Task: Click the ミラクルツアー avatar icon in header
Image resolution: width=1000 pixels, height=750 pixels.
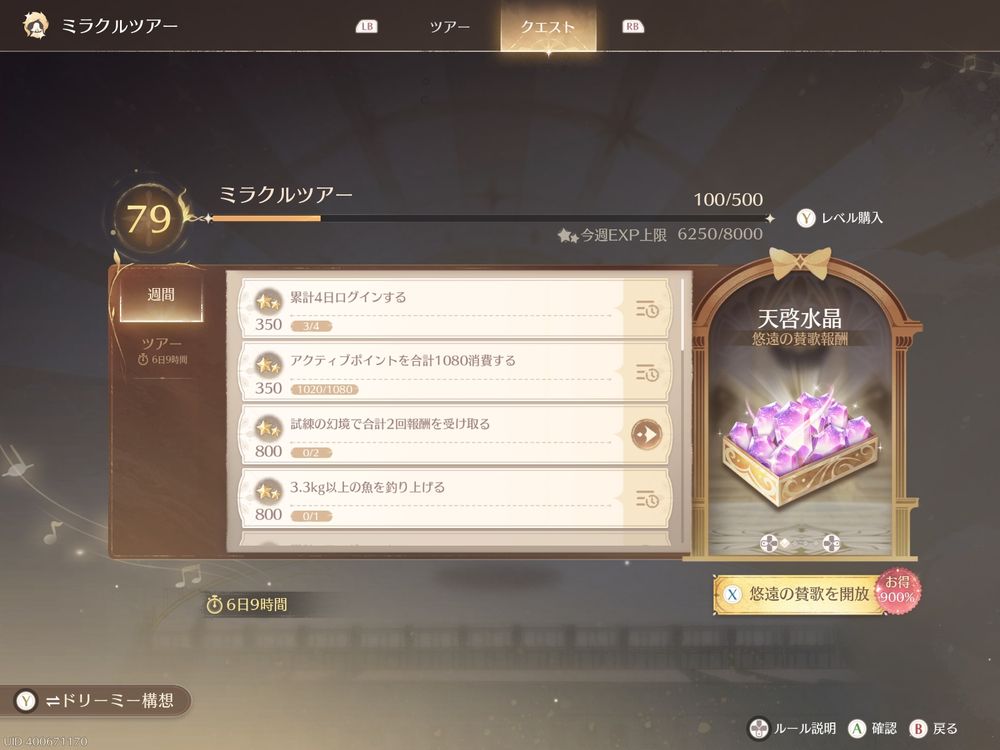Action: (36, 26)
